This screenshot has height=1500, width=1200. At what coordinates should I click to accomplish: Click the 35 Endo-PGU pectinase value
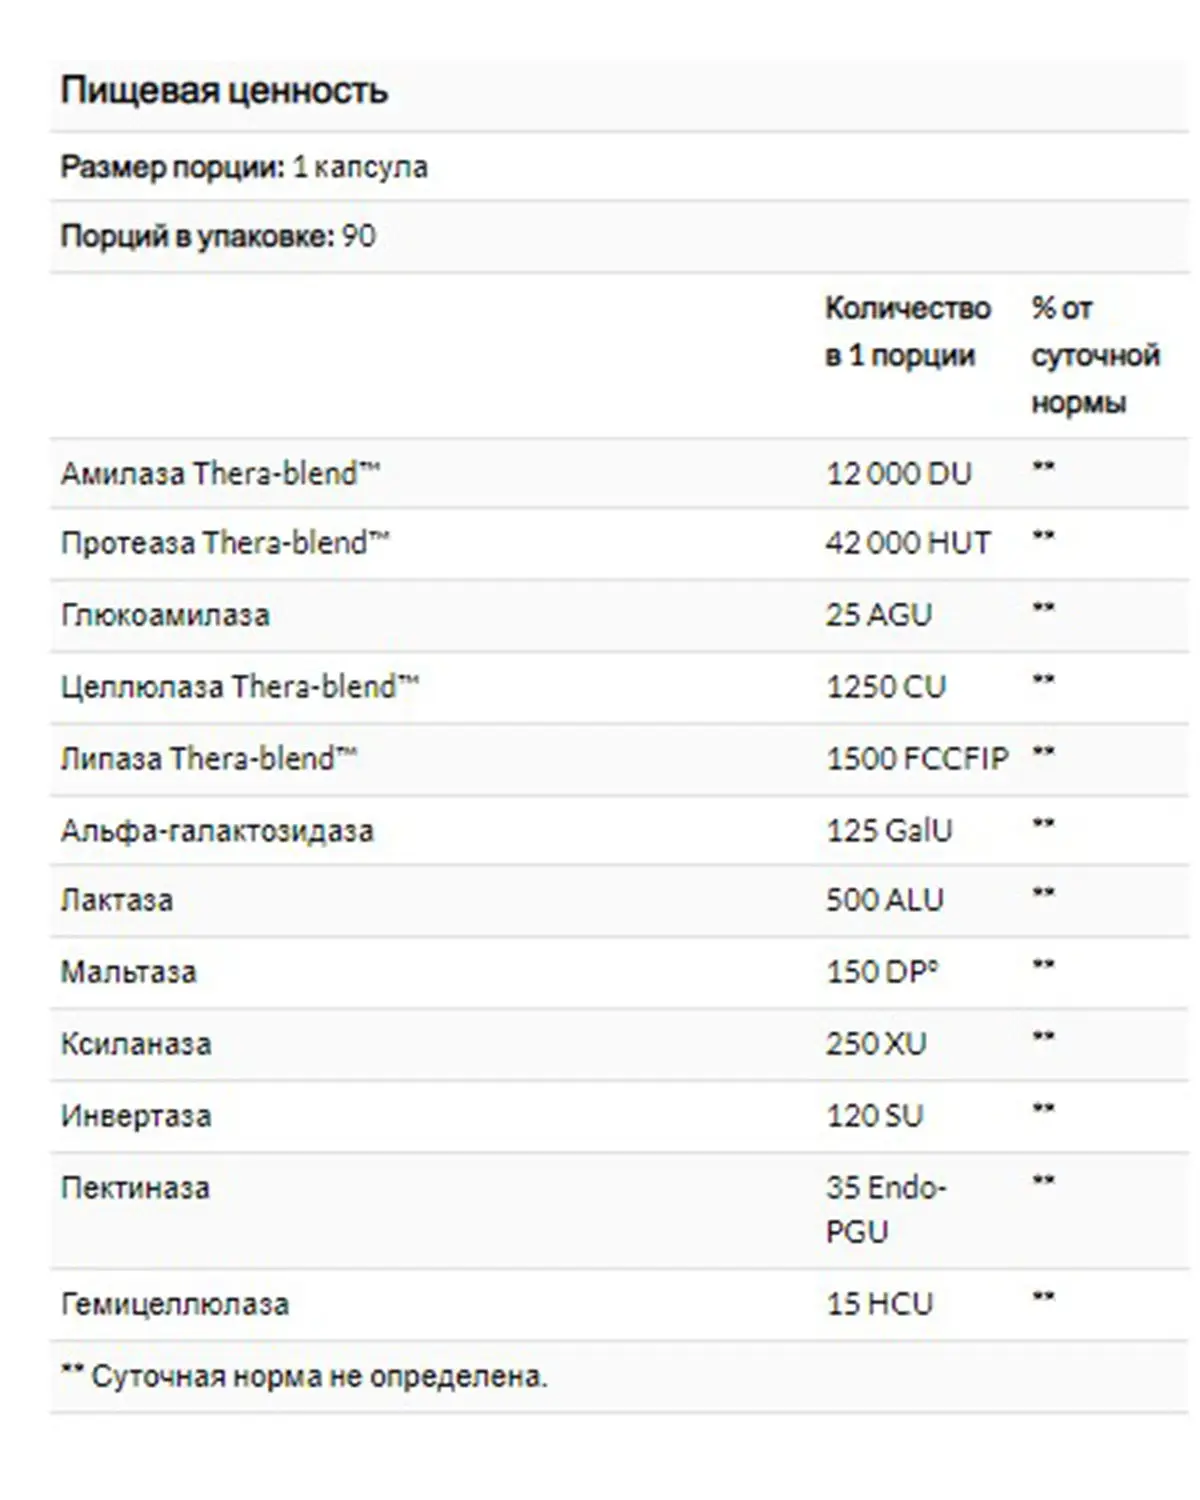[886, 1209]
